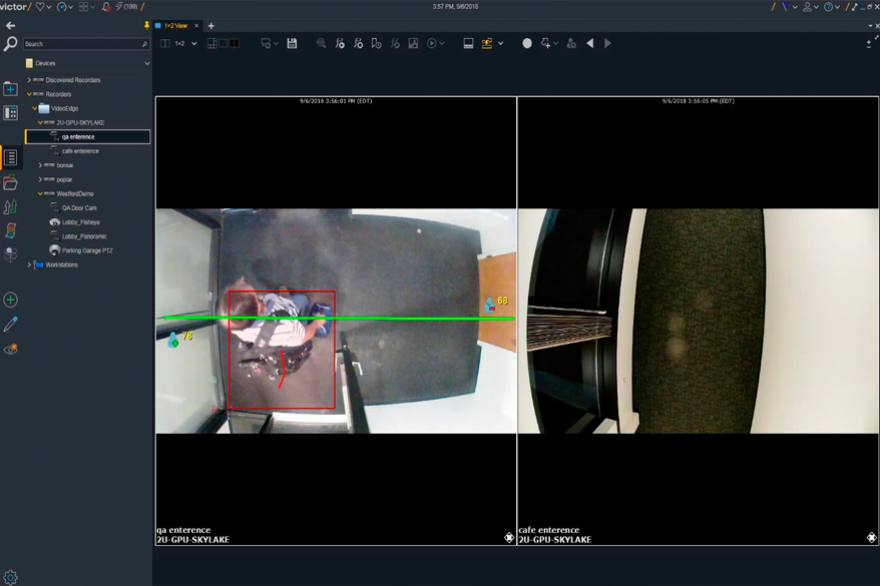Open the grid view menu in the top bar
This screenshot has width=880, height=586.
tap(83, 8)
